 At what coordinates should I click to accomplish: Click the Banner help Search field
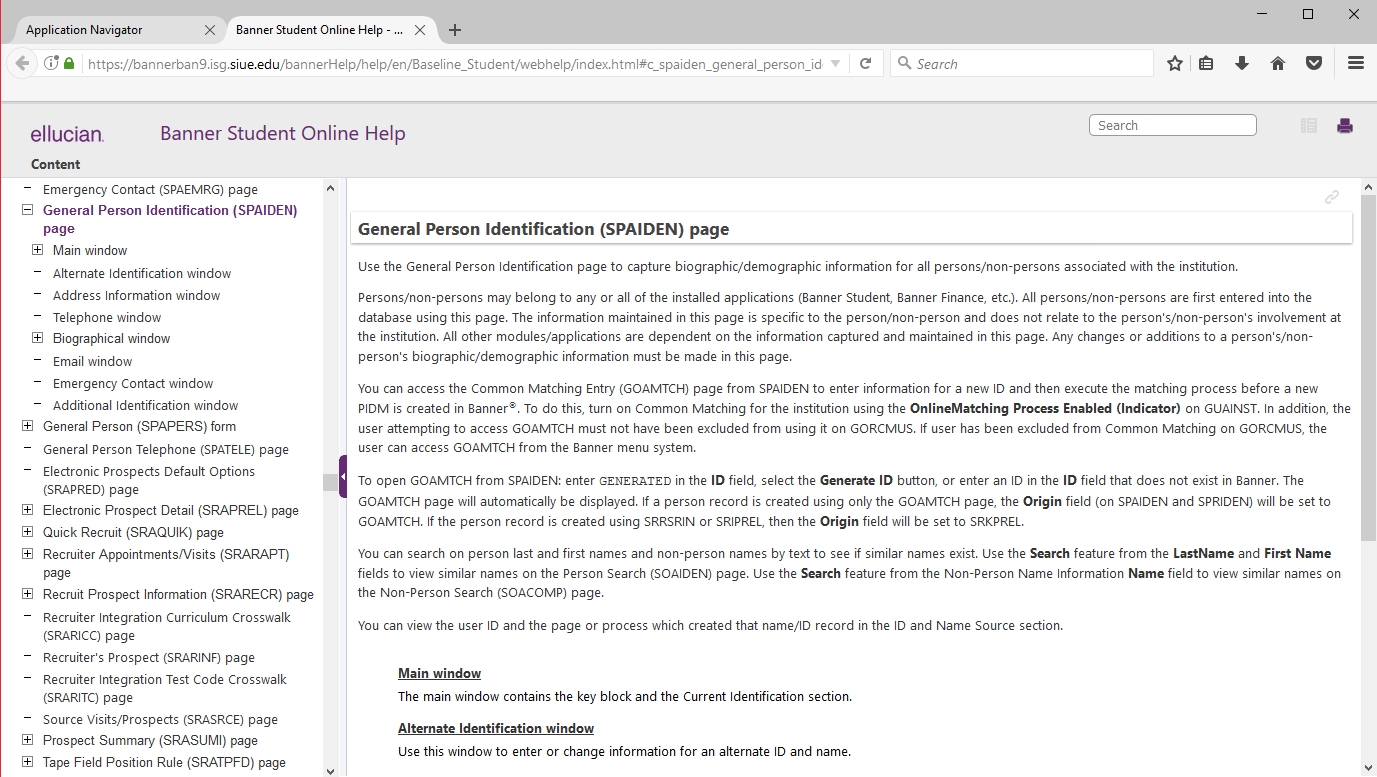(x=1172, y=125)
